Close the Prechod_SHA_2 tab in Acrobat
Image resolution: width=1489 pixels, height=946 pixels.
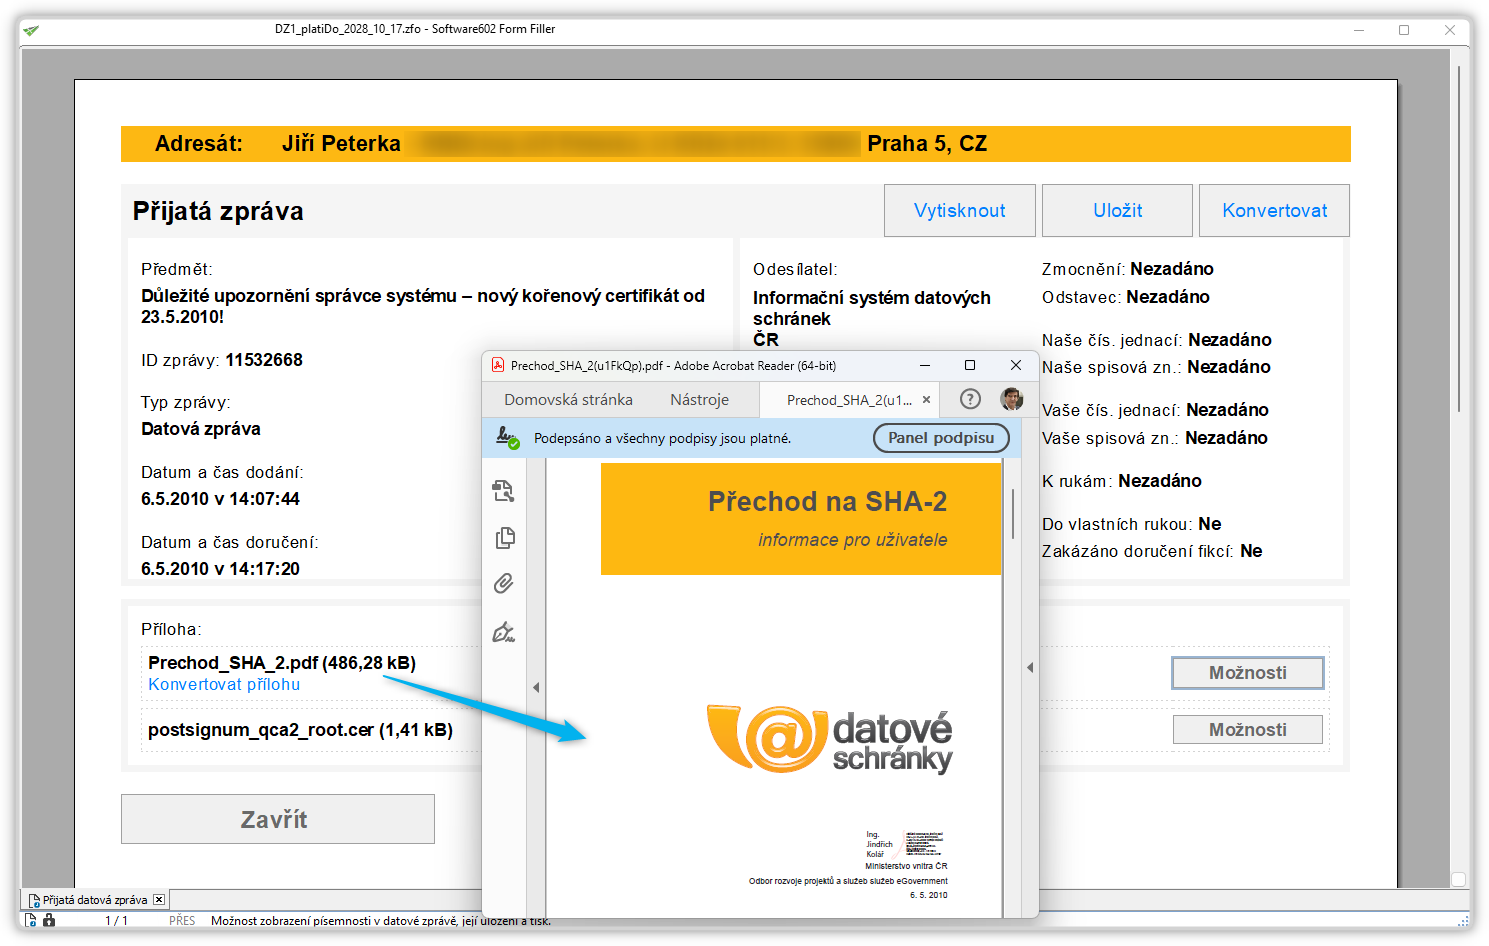pyautogui.click(x=926, y=400)
